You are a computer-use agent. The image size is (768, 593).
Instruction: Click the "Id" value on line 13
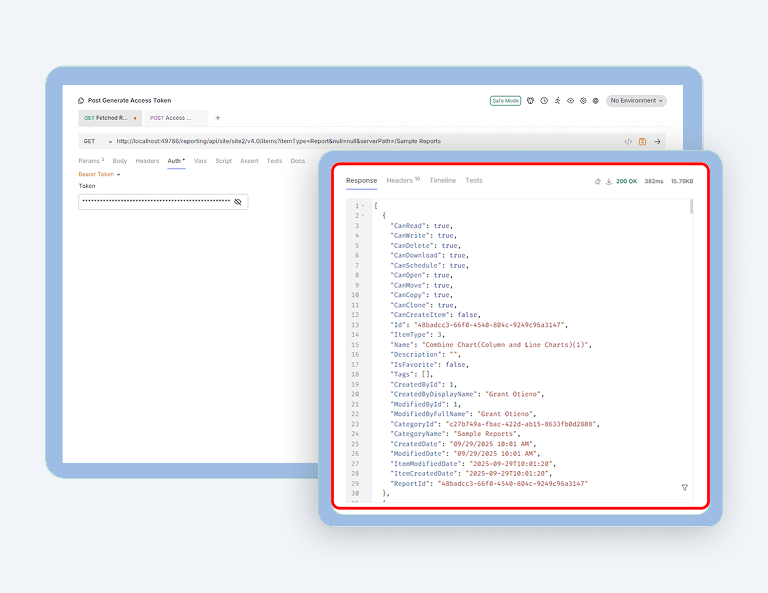coord(491,325)
